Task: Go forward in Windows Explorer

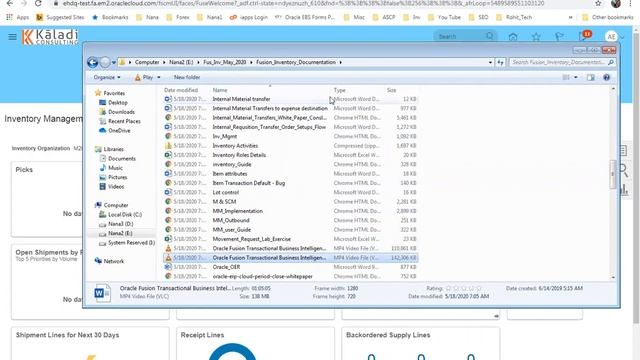Action: [105, 62]
